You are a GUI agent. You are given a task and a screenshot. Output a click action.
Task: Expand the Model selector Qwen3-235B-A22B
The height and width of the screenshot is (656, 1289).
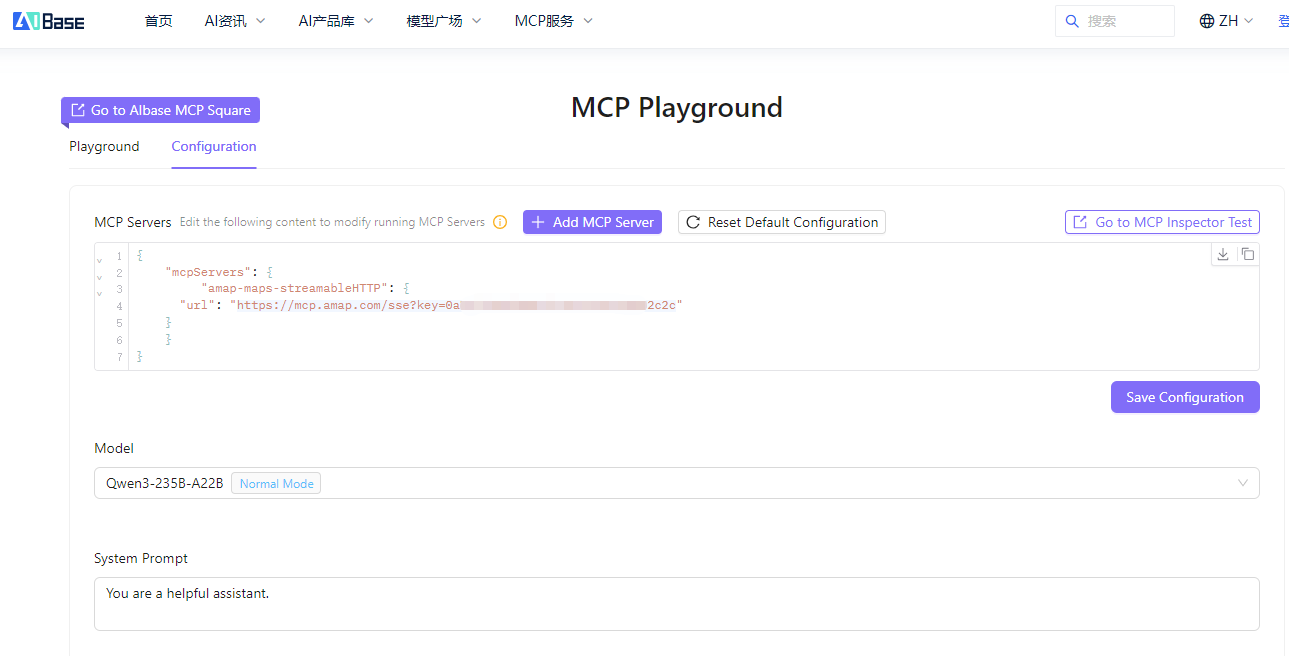coord(677,483)
